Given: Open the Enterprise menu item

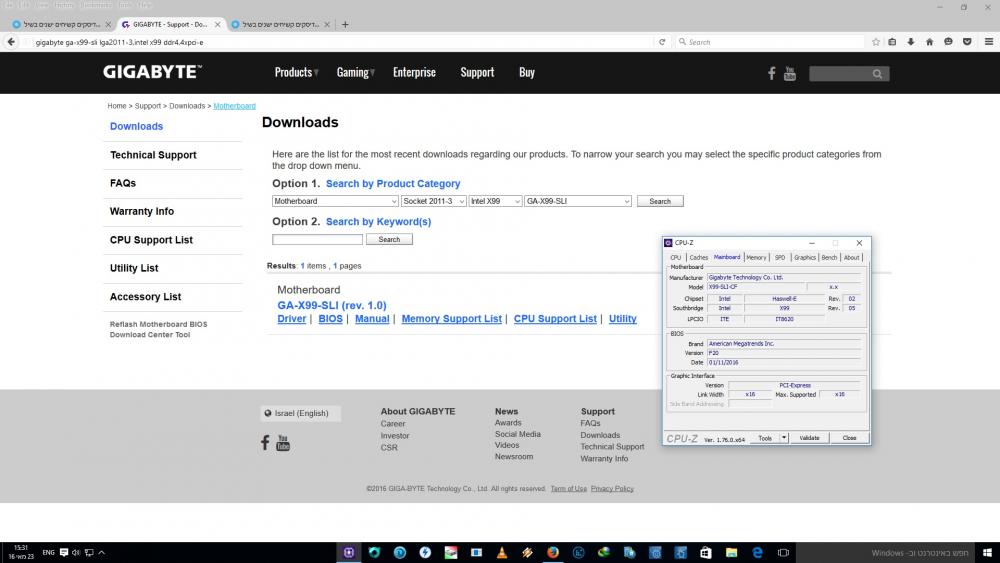Looking at the screenshot, I should click(414, 73).
